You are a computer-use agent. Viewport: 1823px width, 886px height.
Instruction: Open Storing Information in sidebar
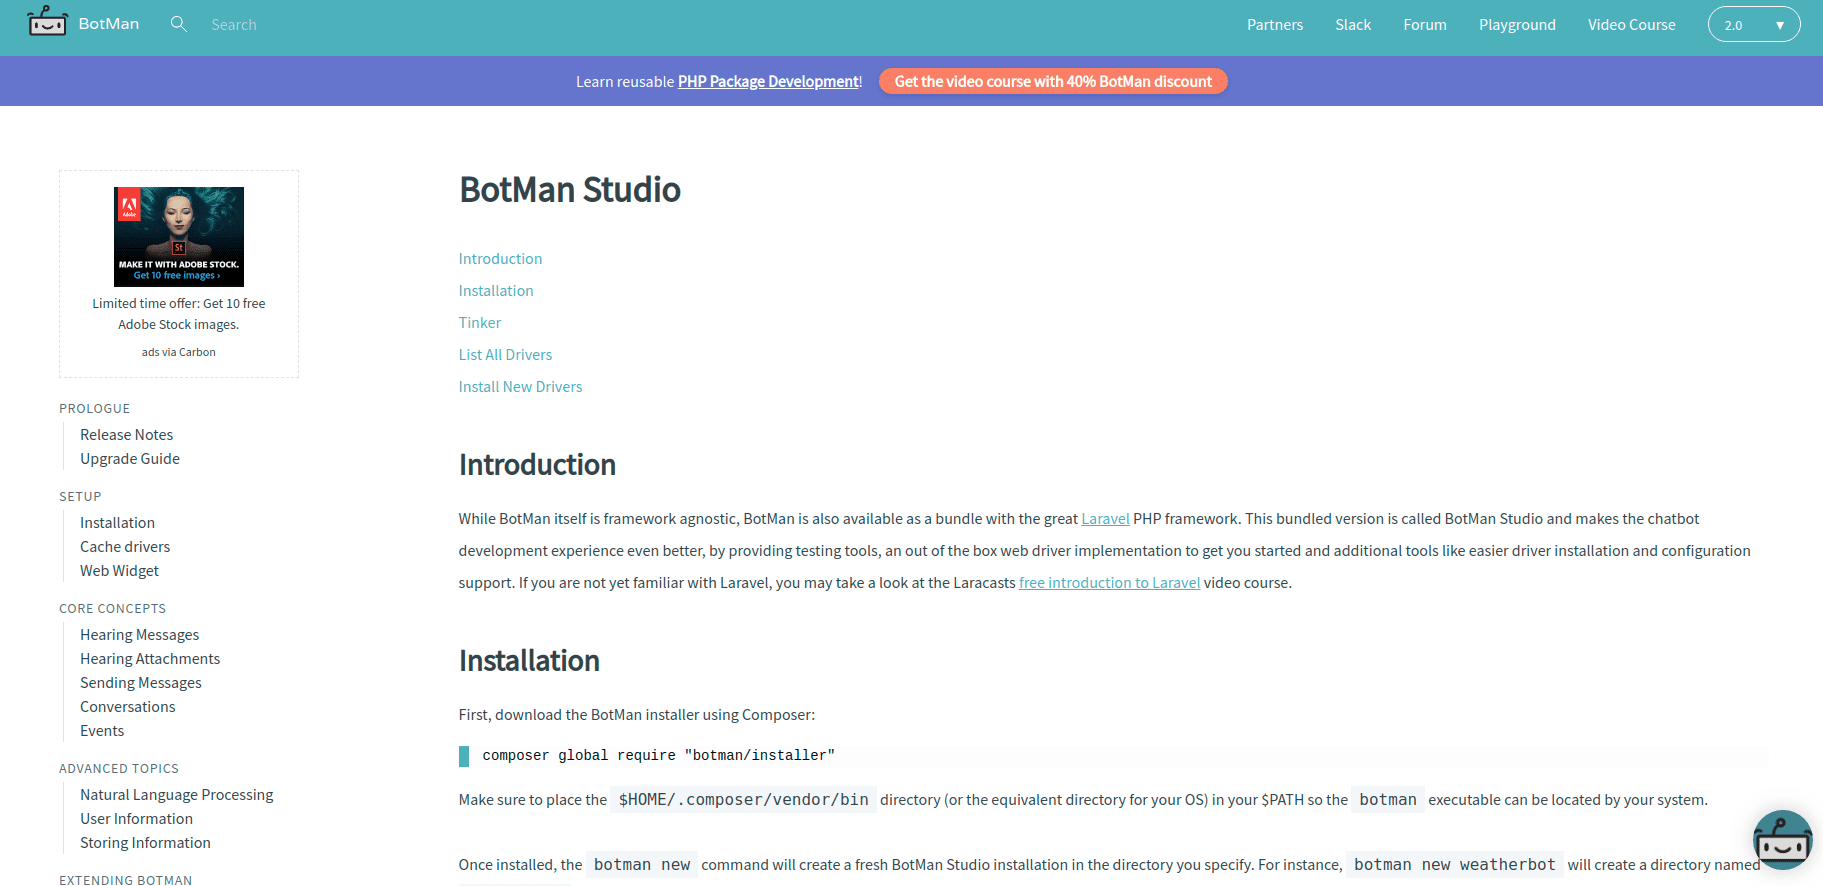pos(145,843)
